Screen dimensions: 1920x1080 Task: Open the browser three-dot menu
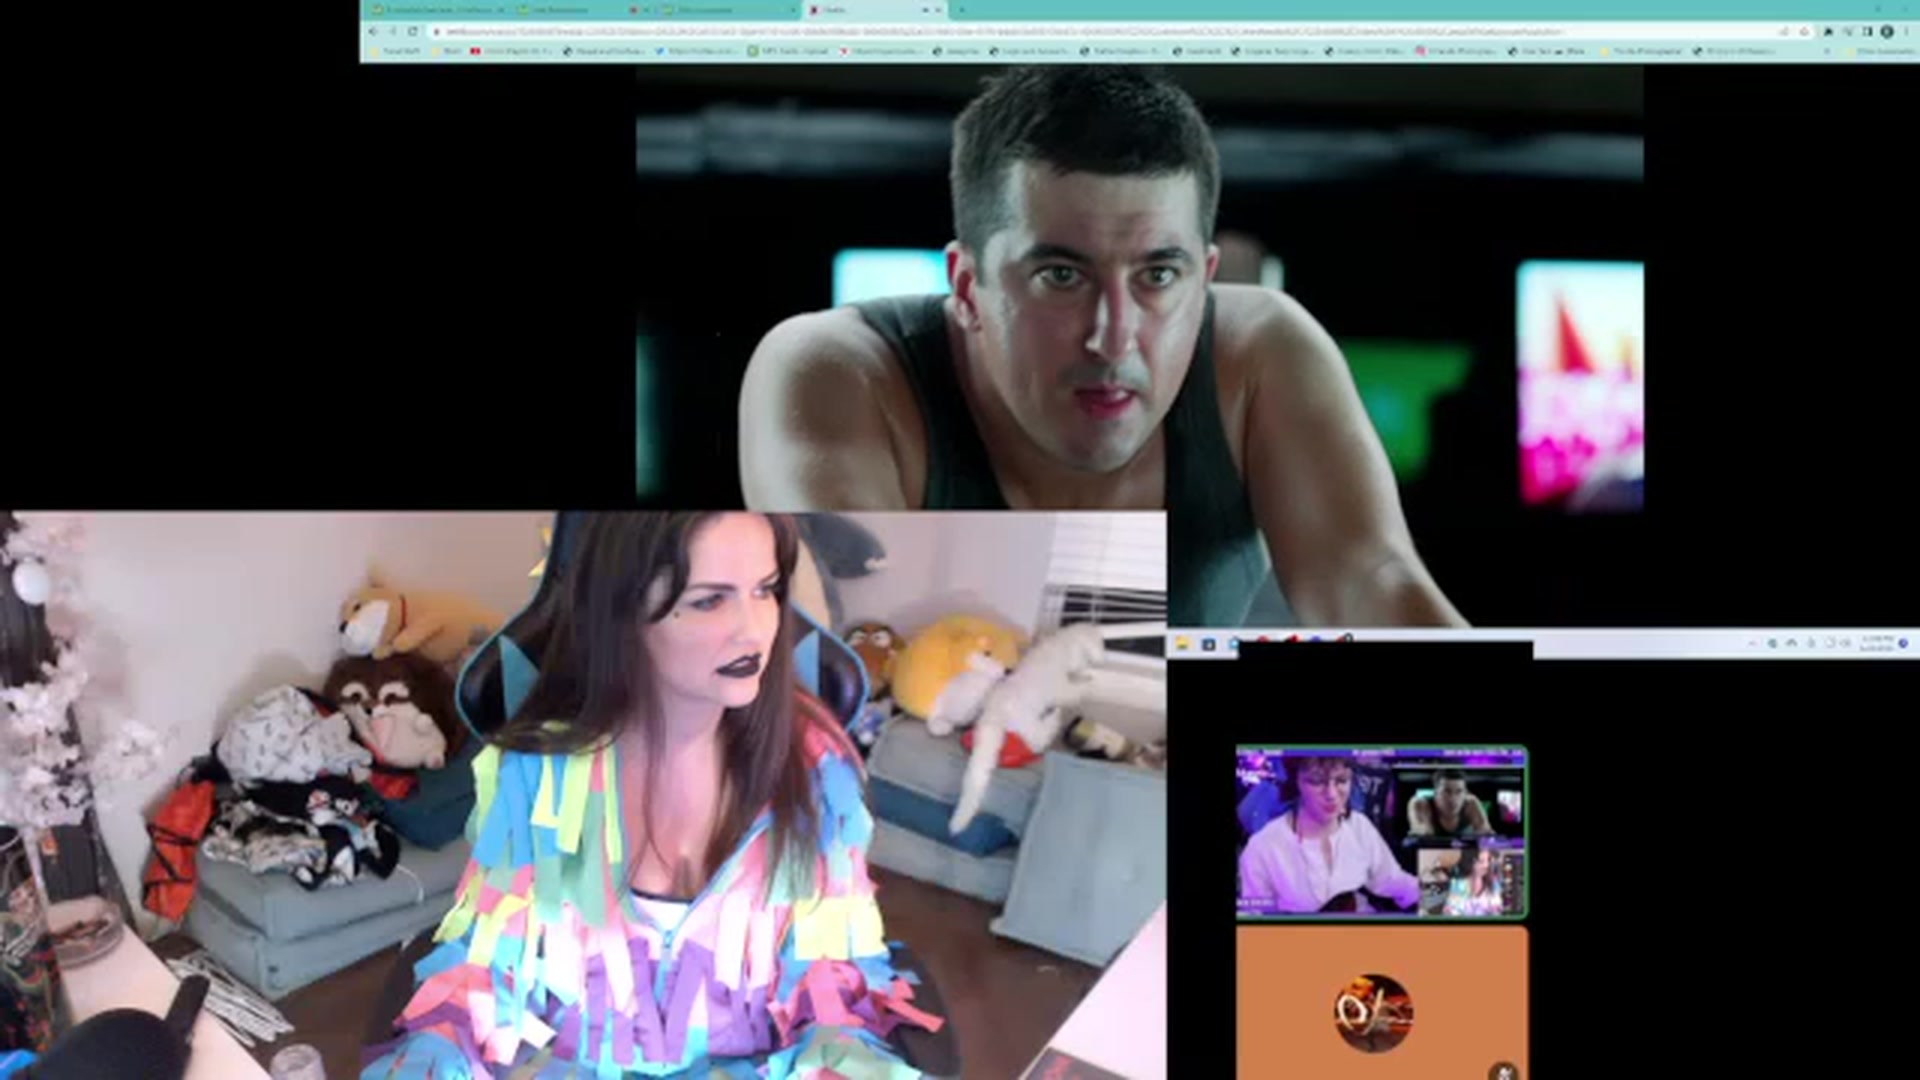(x=1907, y=31)
